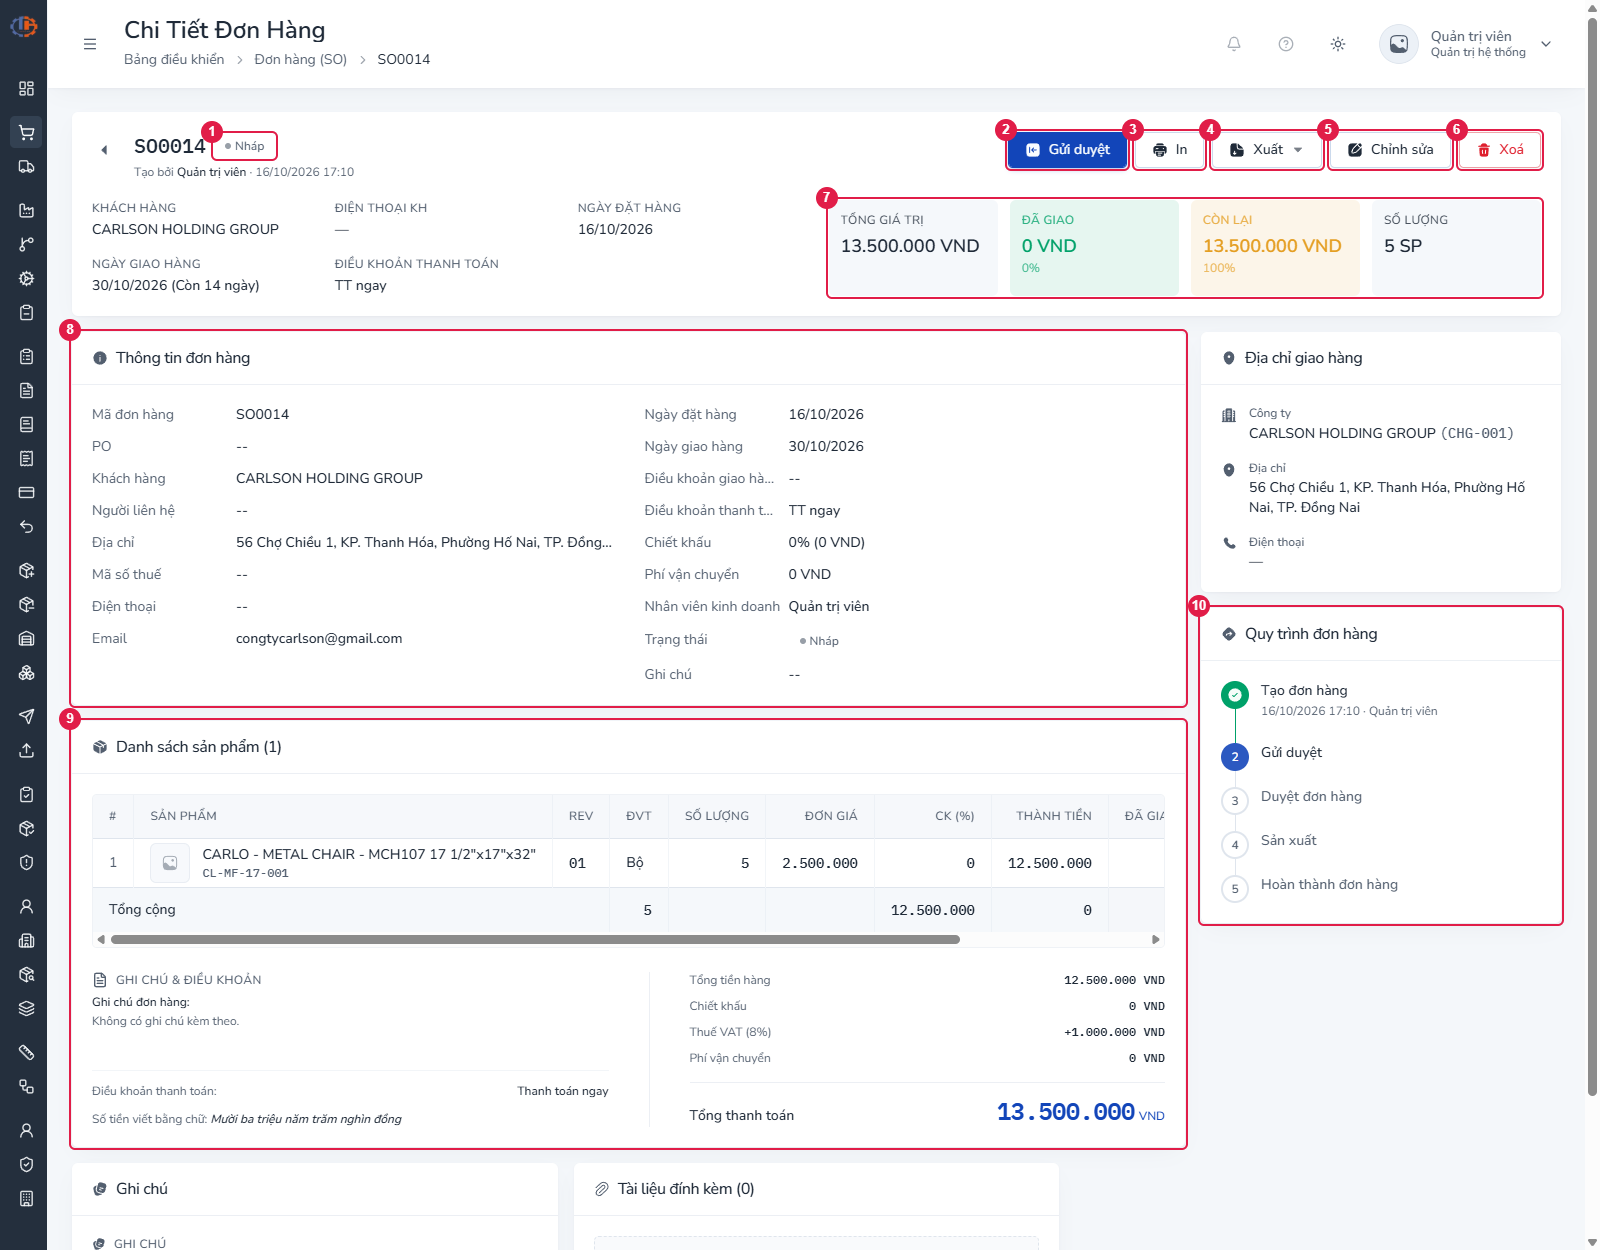This screenshot has height=1250, width=1600.
Task: Click the In print button
Action: 1170,150
